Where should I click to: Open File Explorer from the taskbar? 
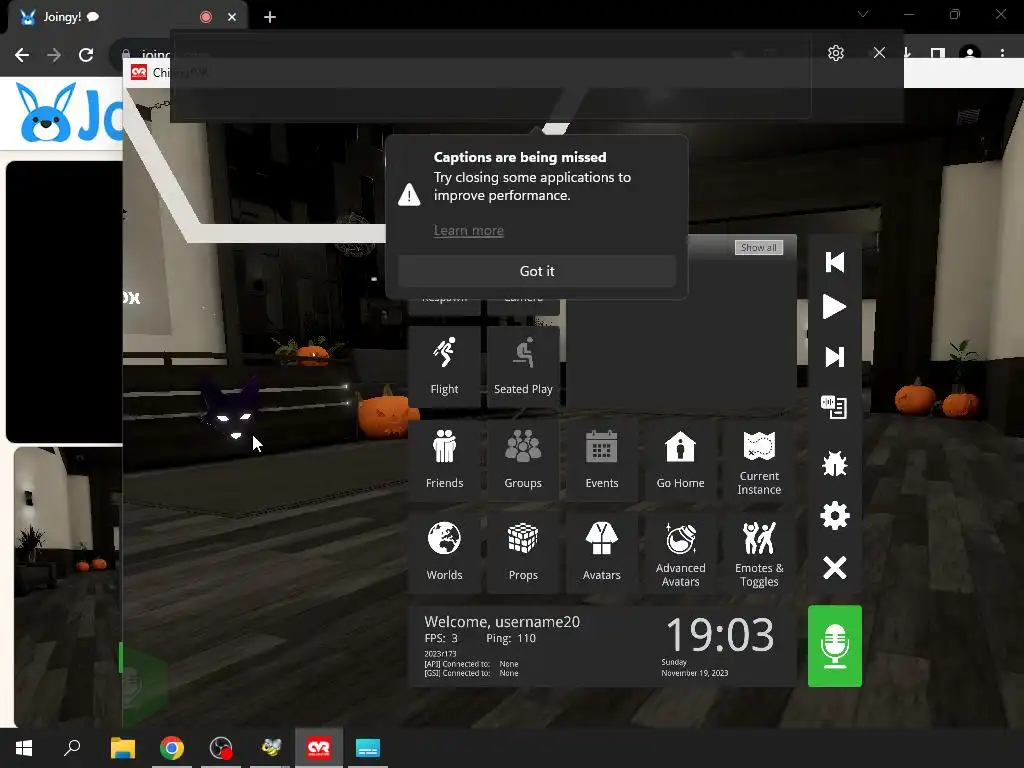coord(122,748)
